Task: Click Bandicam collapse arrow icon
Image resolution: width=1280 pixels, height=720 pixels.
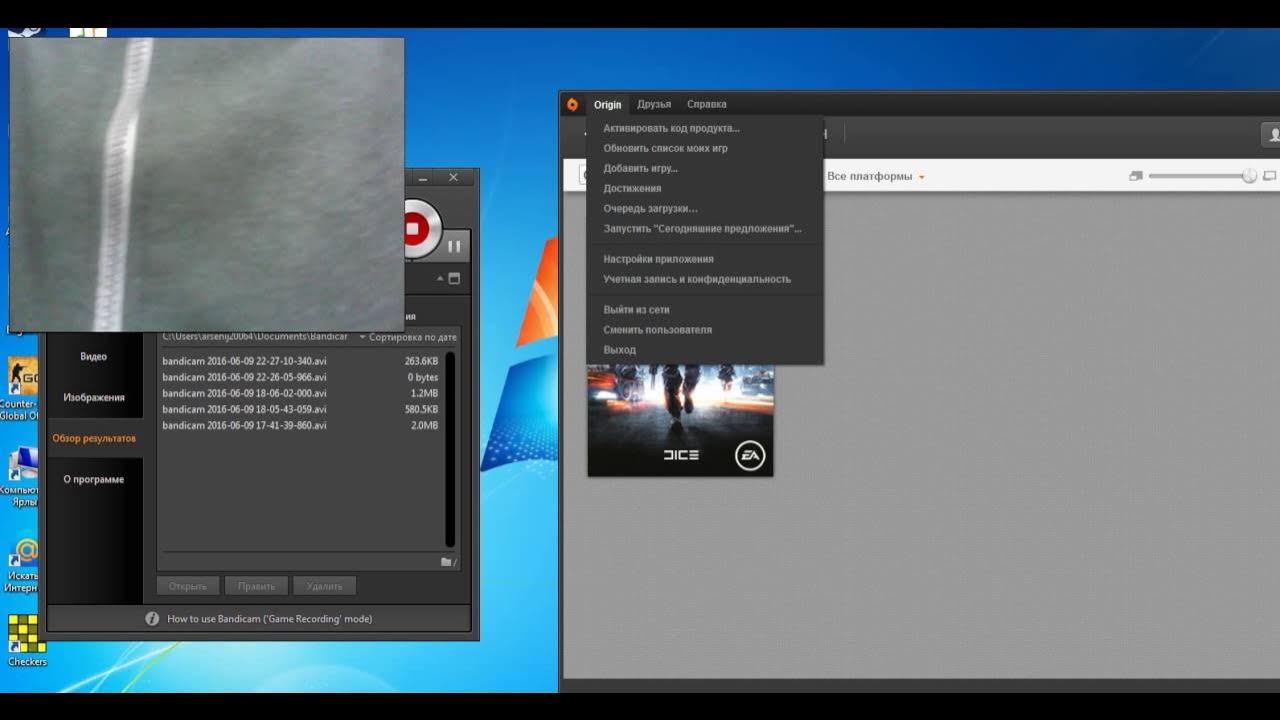Action: click(438, 278)
